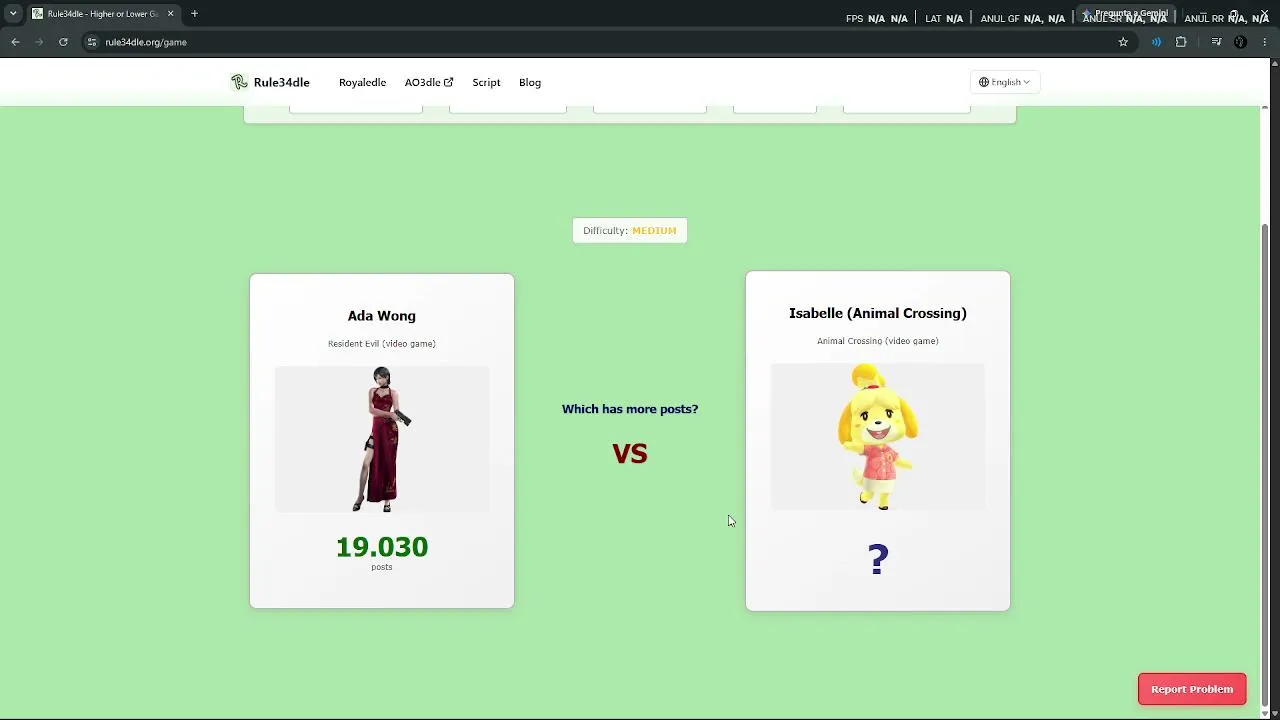Go to the Script page

click(486, 82)
